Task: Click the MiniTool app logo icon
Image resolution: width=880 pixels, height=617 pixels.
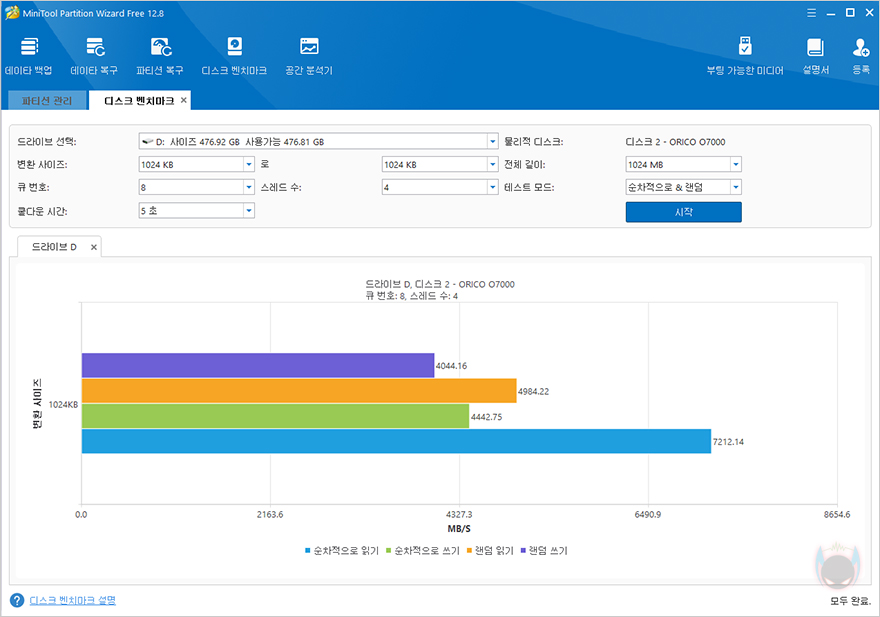Action: pyautogui.click(x=12, y=12)
